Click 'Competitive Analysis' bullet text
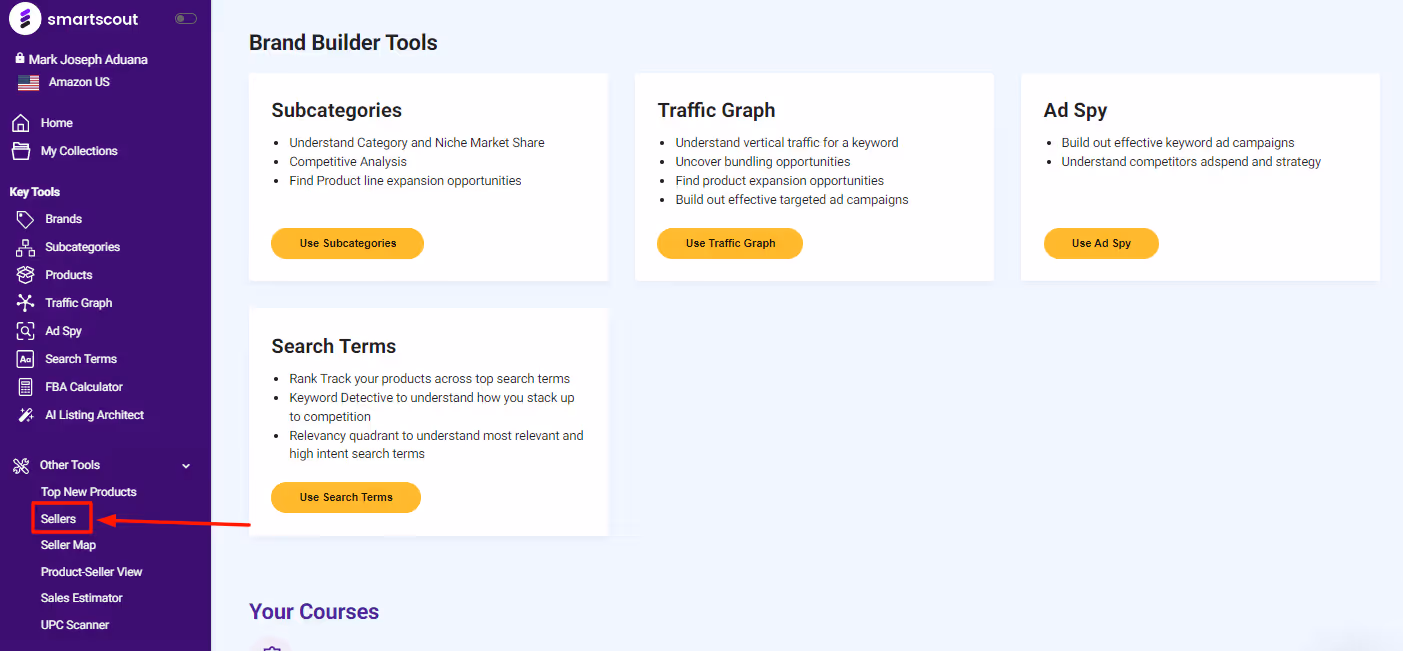The image size is (1403, 651). point(348,161)
